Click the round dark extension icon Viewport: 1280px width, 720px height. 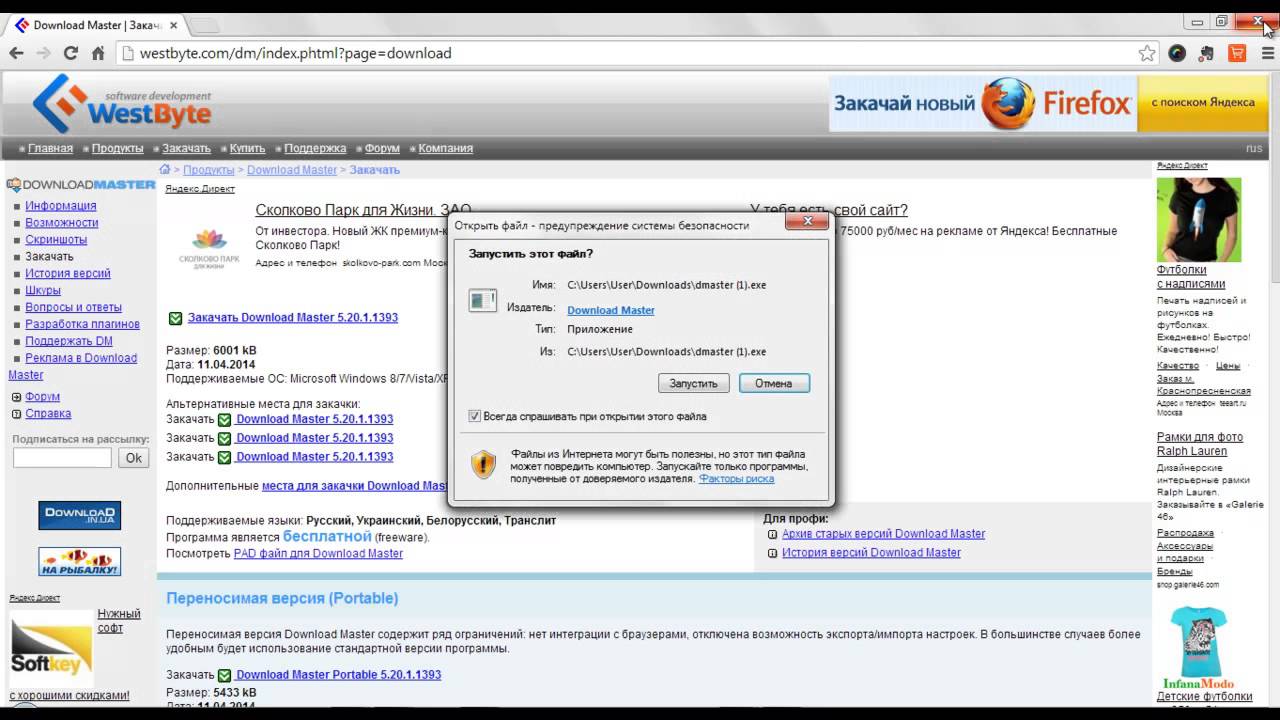coord(1177,53)
